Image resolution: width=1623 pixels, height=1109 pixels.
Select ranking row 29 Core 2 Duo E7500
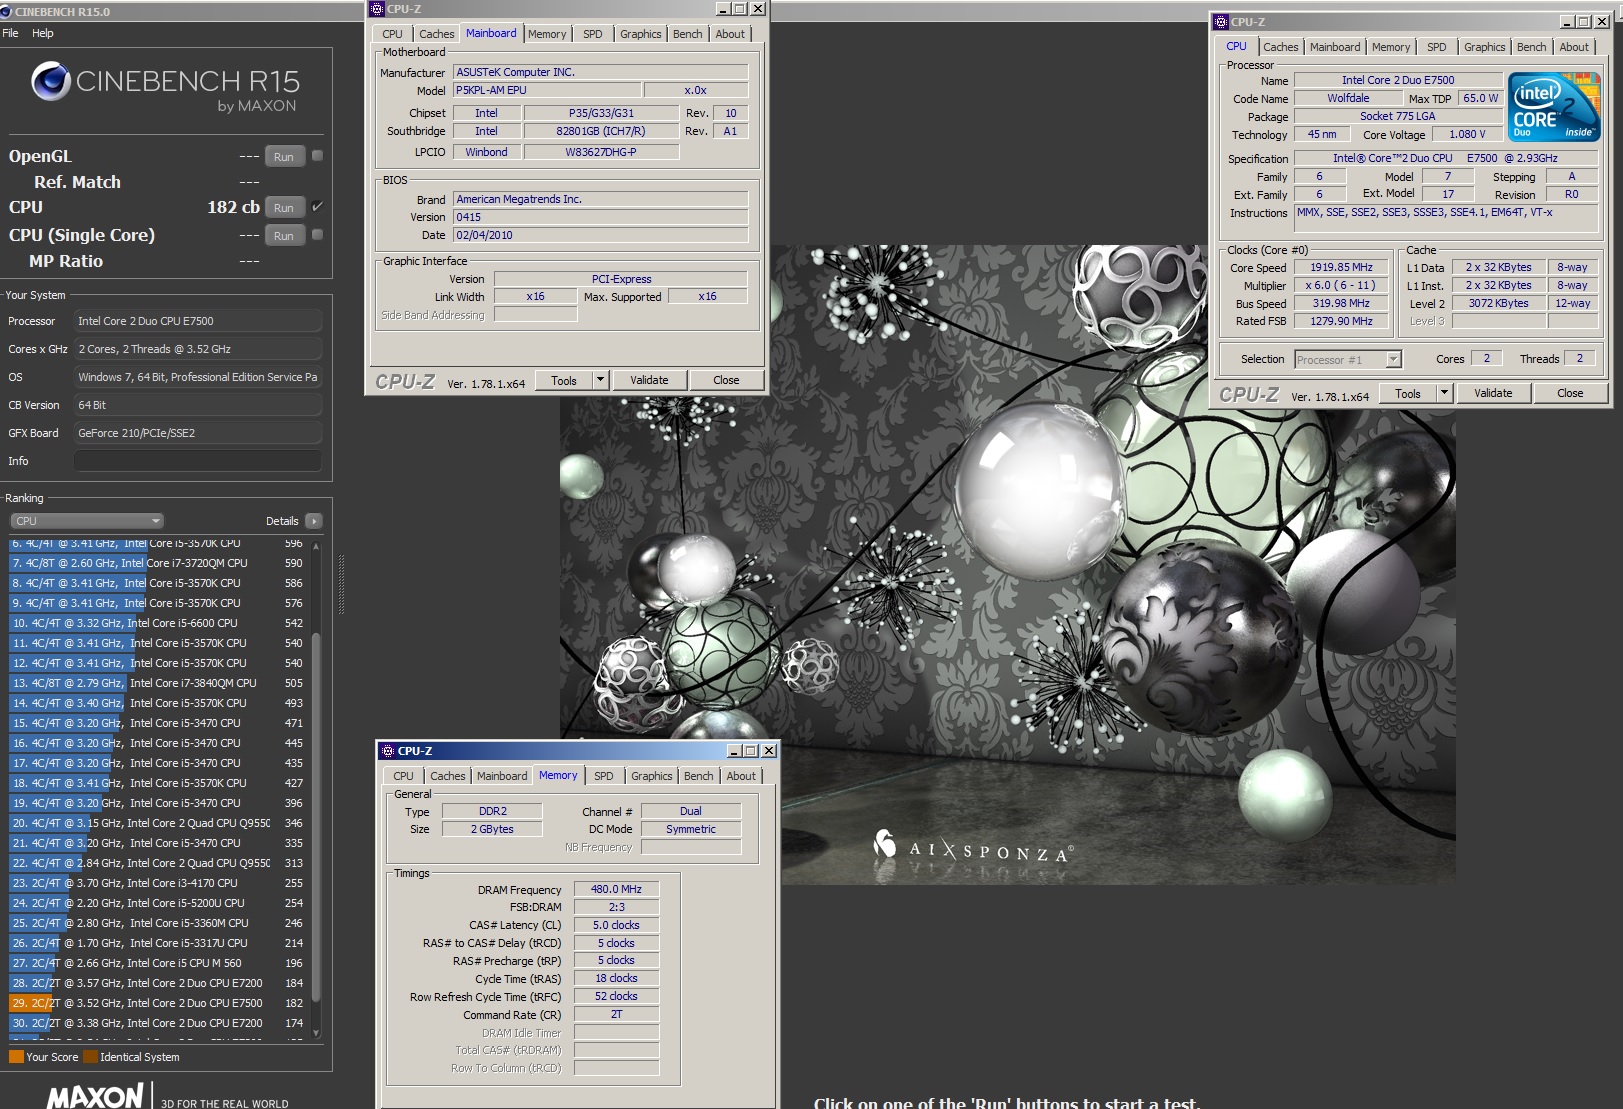[x=158, y=1003]
